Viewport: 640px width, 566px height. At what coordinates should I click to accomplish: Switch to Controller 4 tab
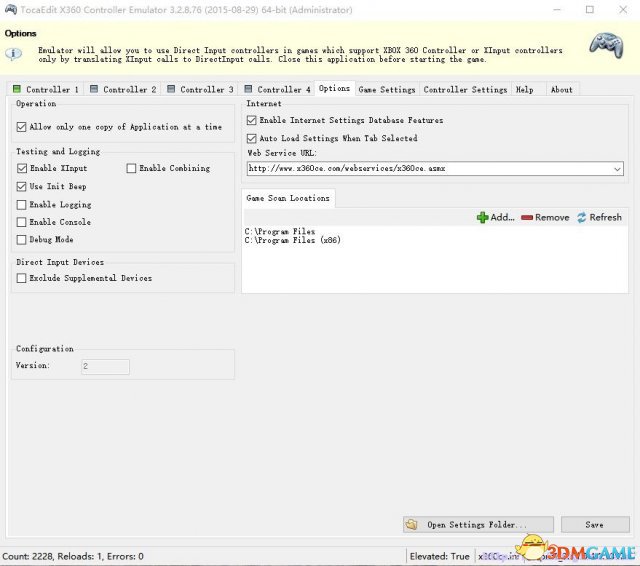click(277, 89)
